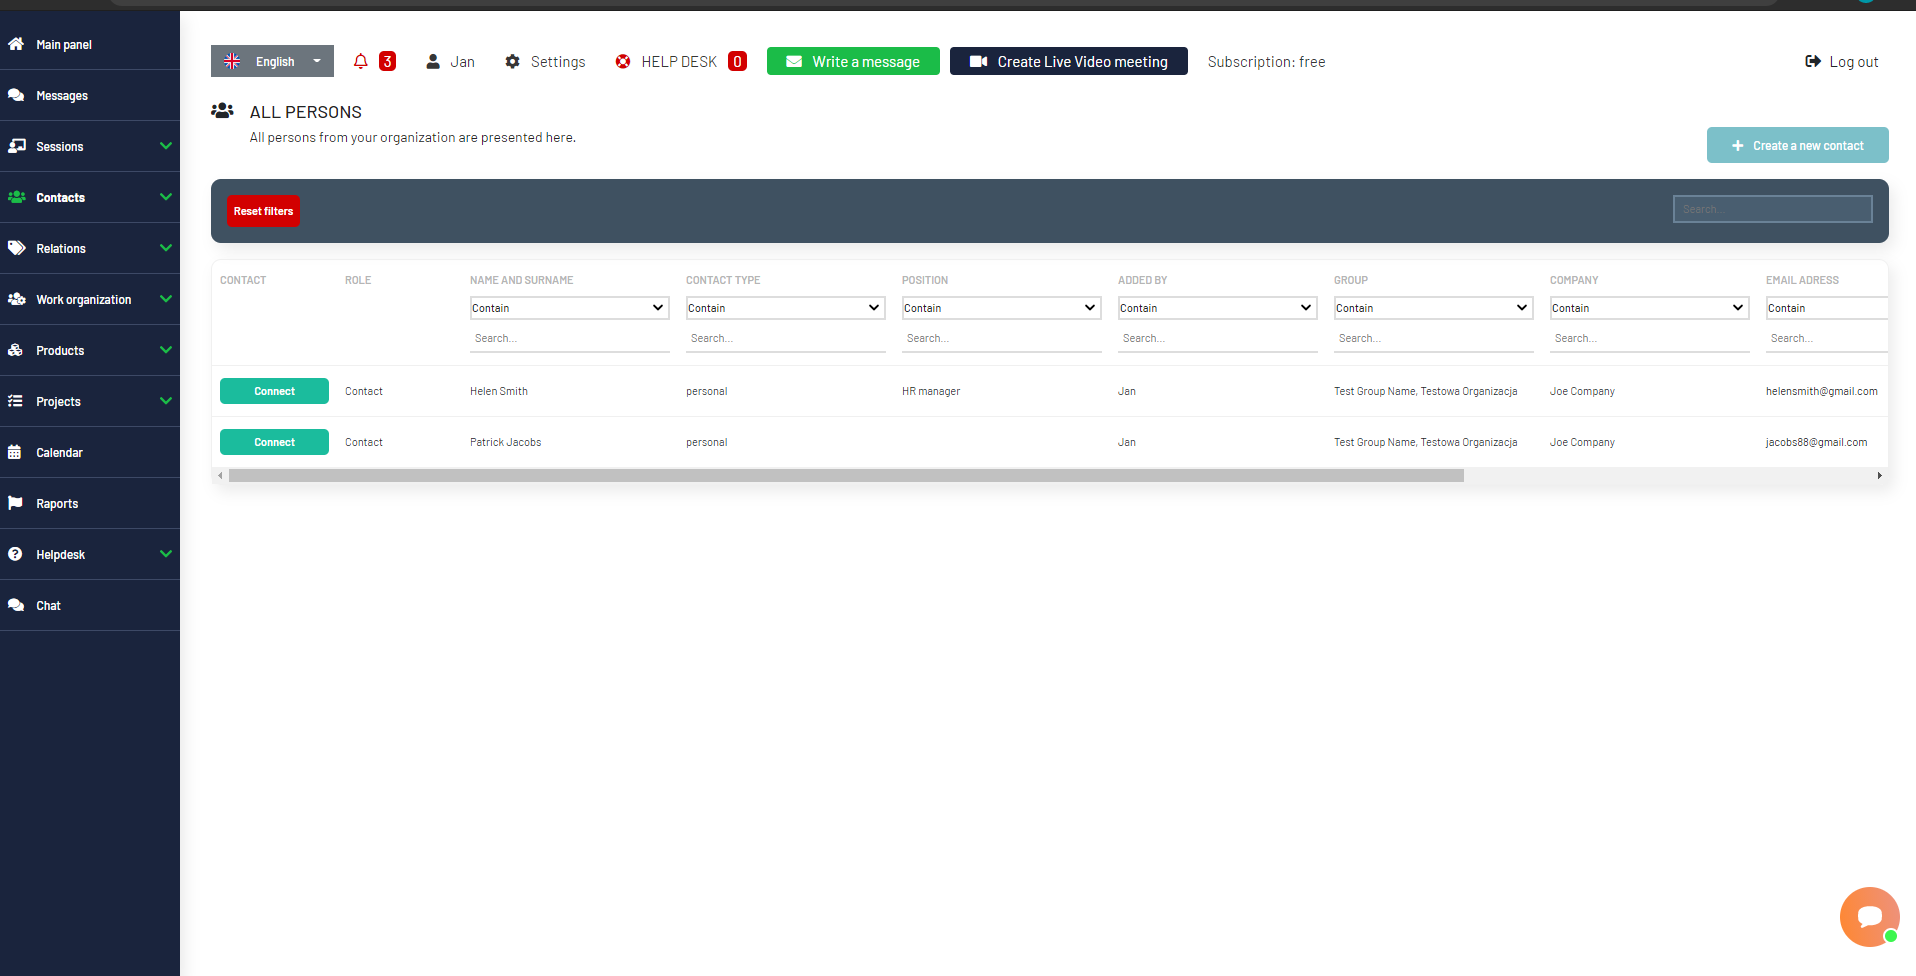
Task: Click the Raports flag icon
Action: click(15, 503)
